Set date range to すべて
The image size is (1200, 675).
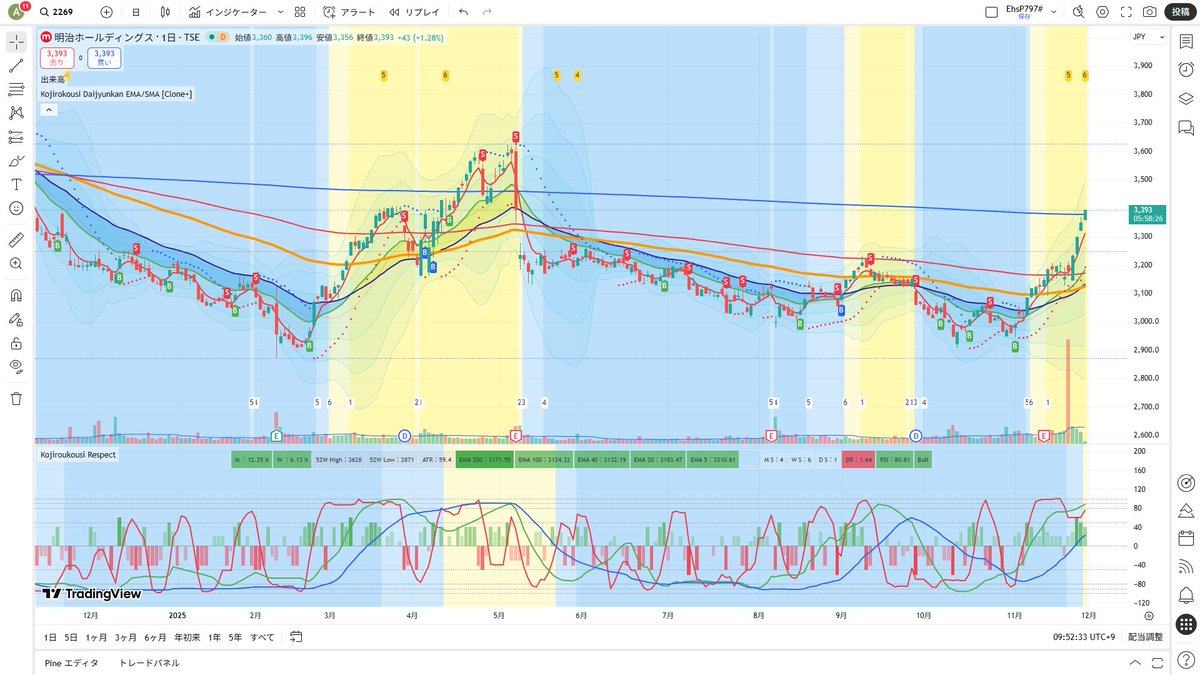[262, 637]
